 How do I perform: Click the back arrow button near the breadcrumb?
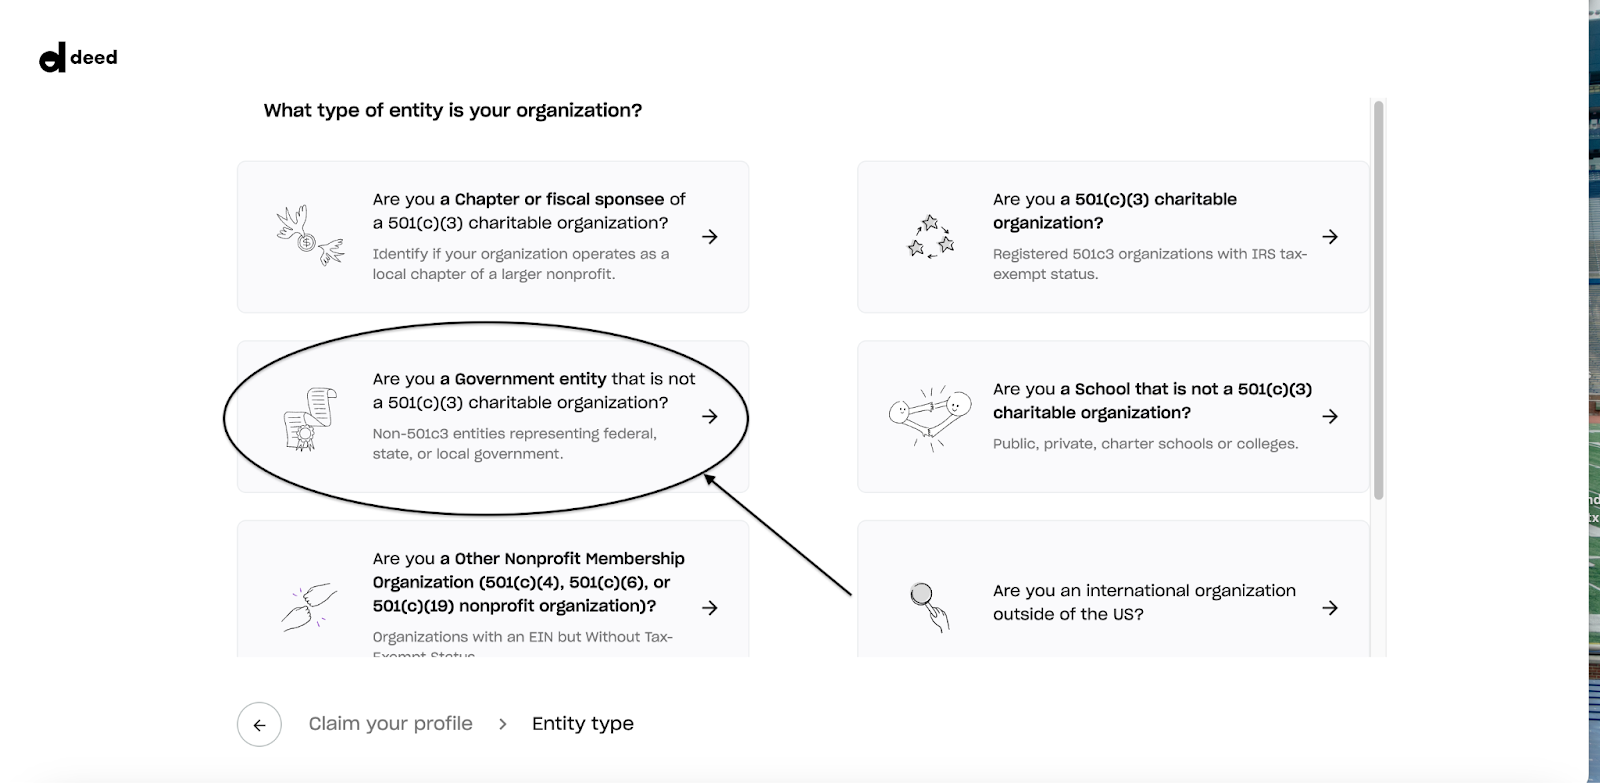point(259,723)
